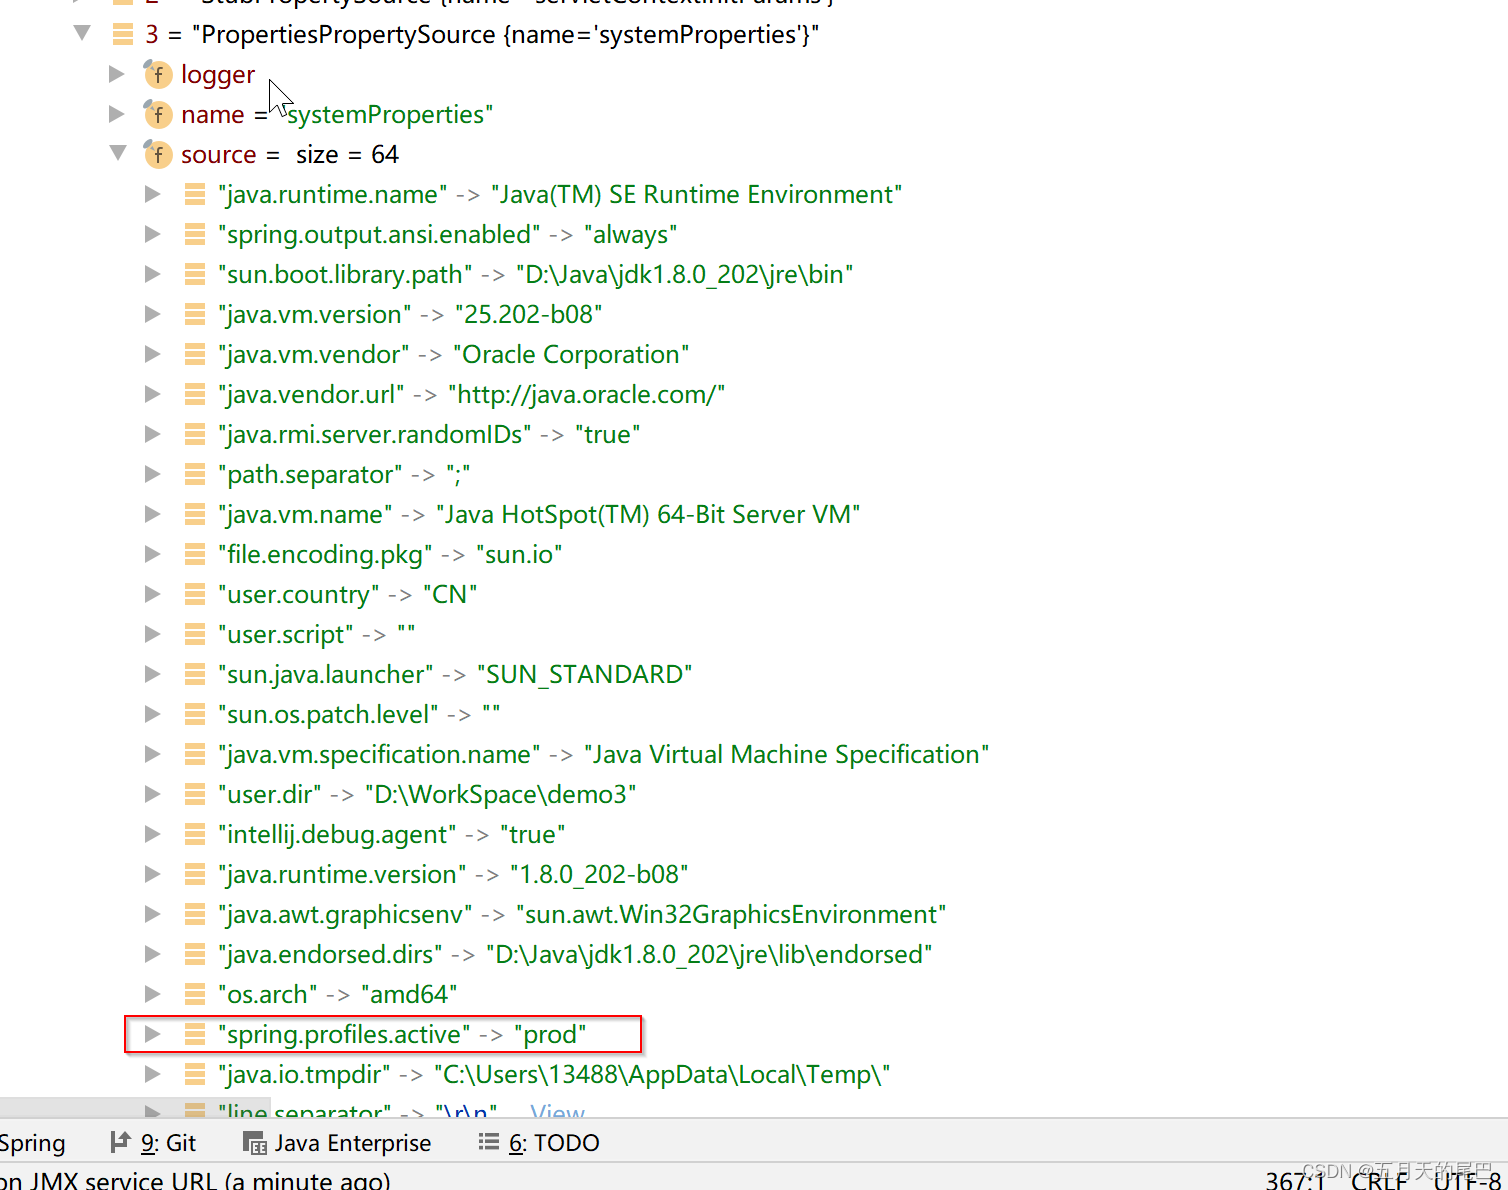Viewport: 1508px width, 1190px height.
Task: Click map entry icon for java.vm.specification.name
Action: [x=195, y=754]
